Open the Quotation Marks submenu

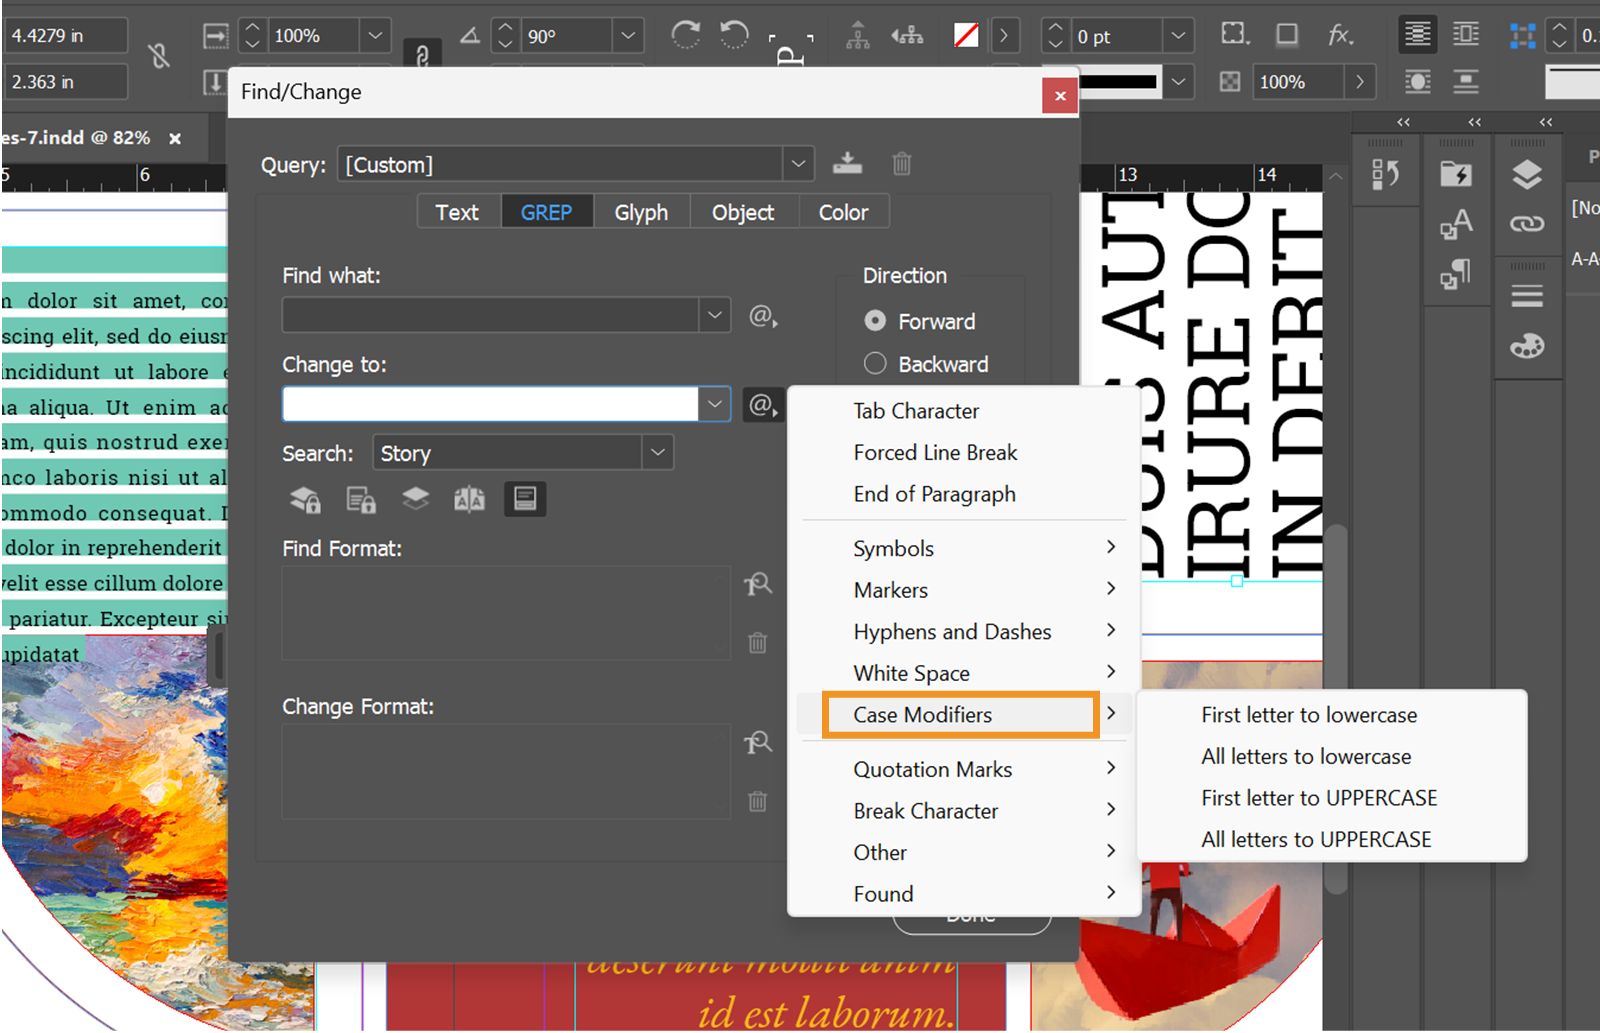pos(964,769)
